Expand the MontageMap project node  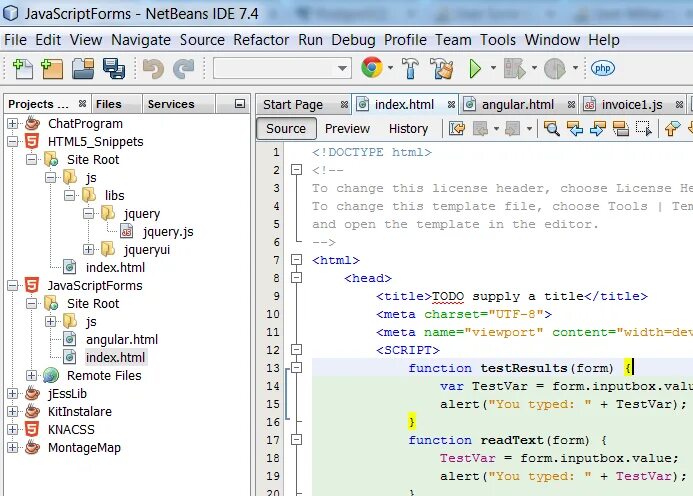13,447
